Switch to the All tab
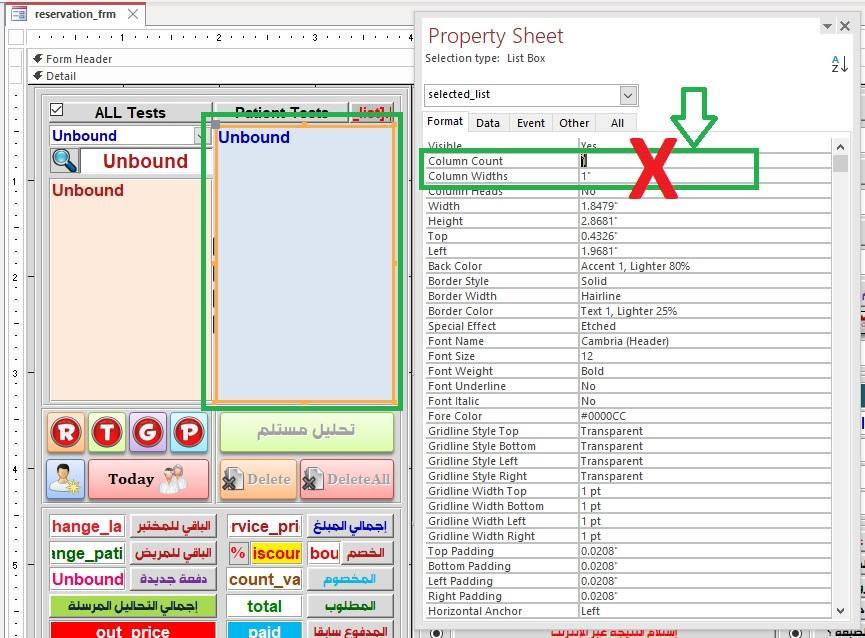Screen dimensions: 865x638 click(x=617, y=123)
